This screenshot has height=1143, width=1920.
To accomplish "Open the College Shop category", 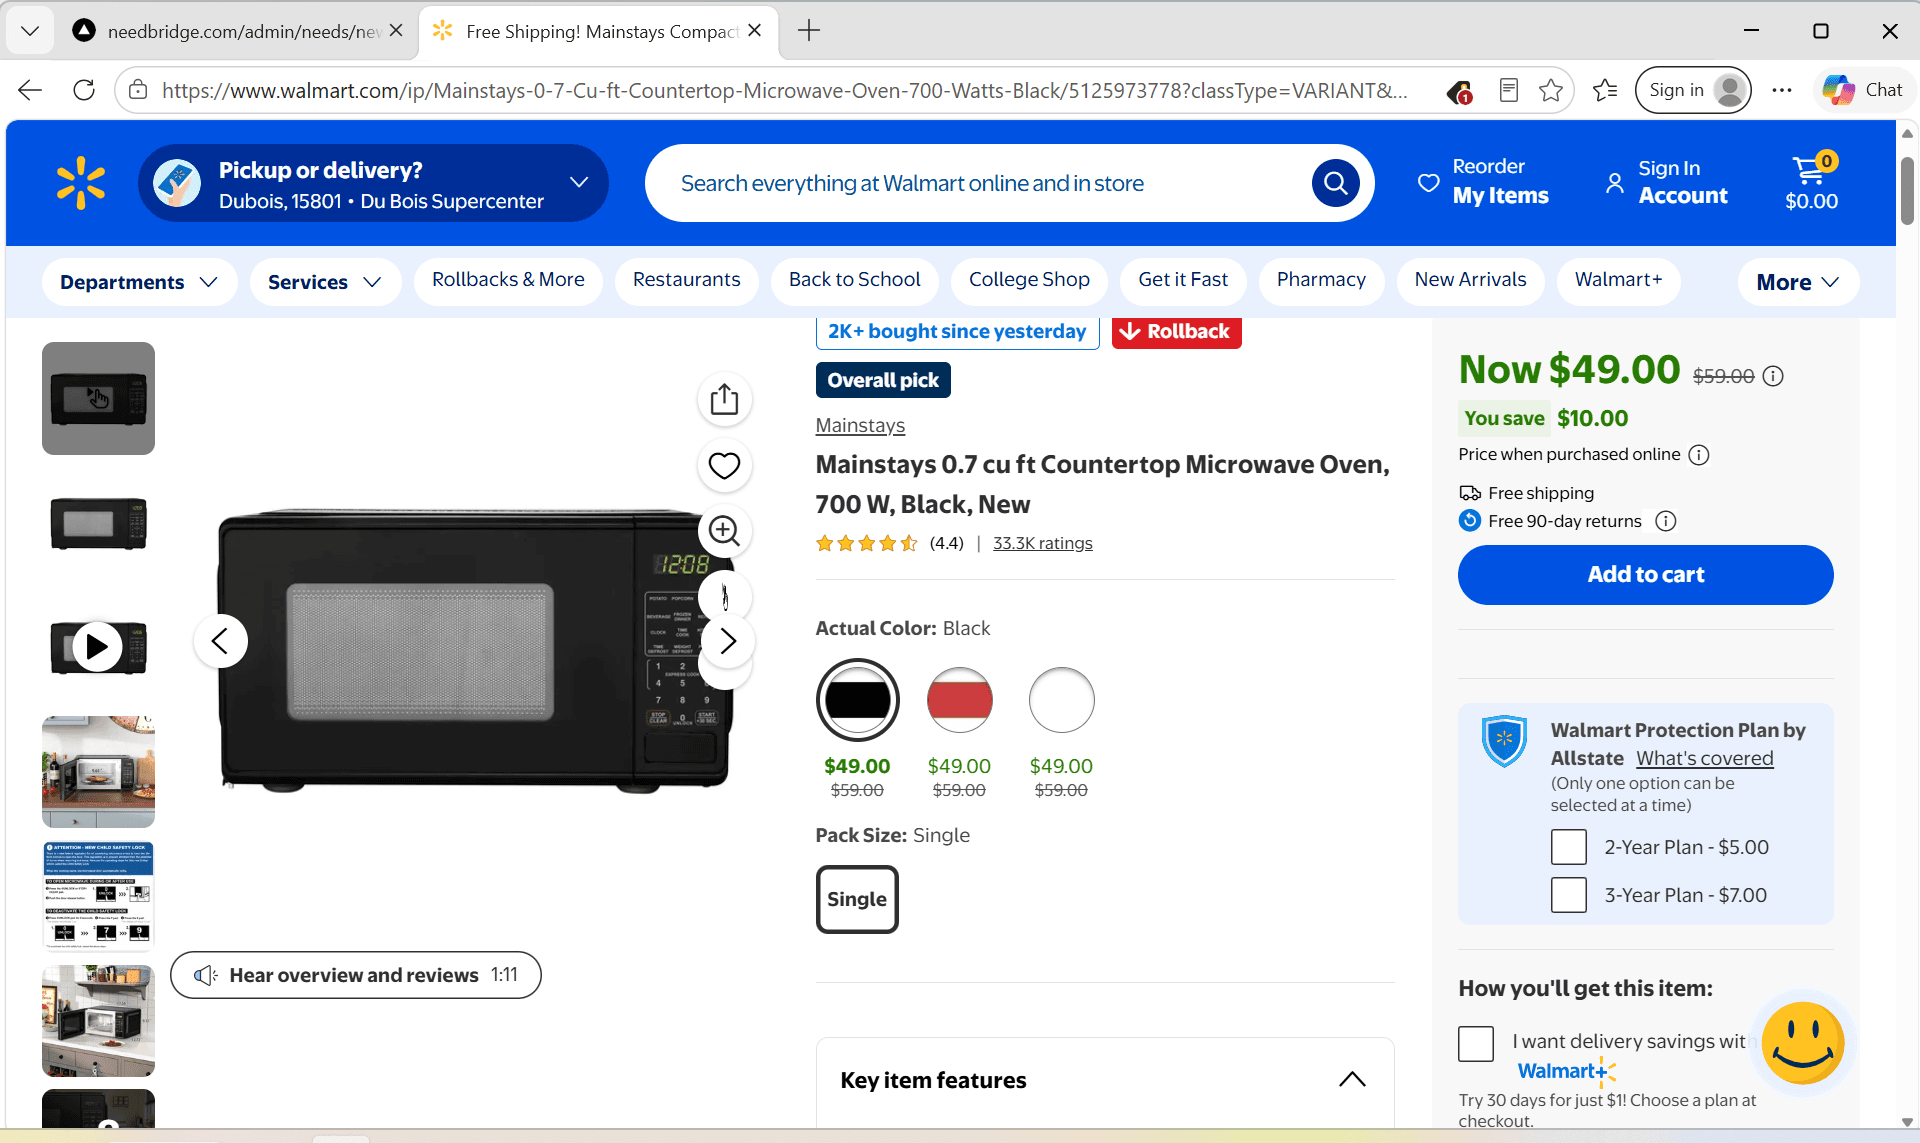I will point(1029,280).
